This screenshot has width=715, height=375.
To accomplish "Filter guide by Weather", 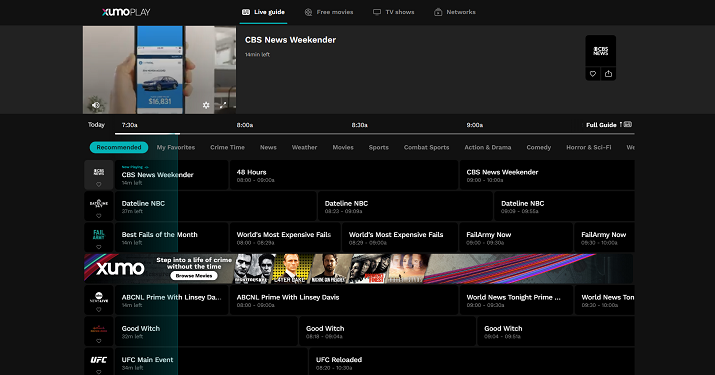I will point(304,147).
